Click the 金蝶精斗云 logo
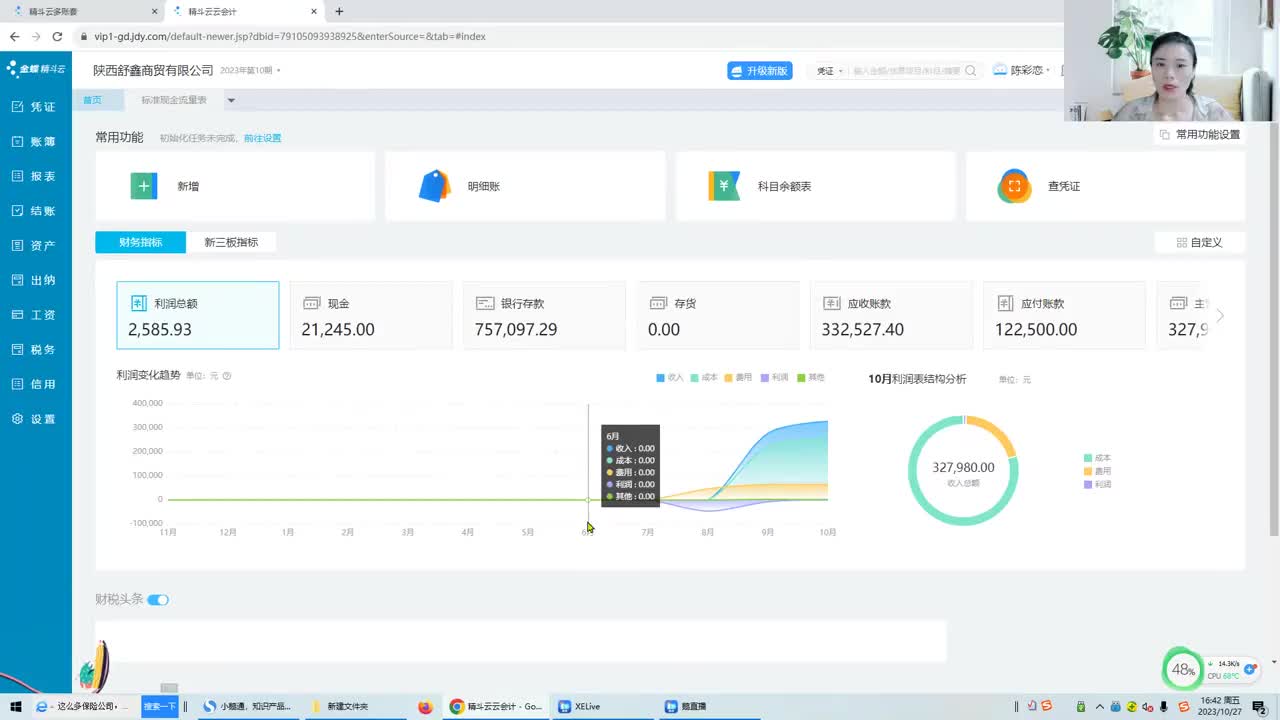1280x720 pixels. pos(36,69)
